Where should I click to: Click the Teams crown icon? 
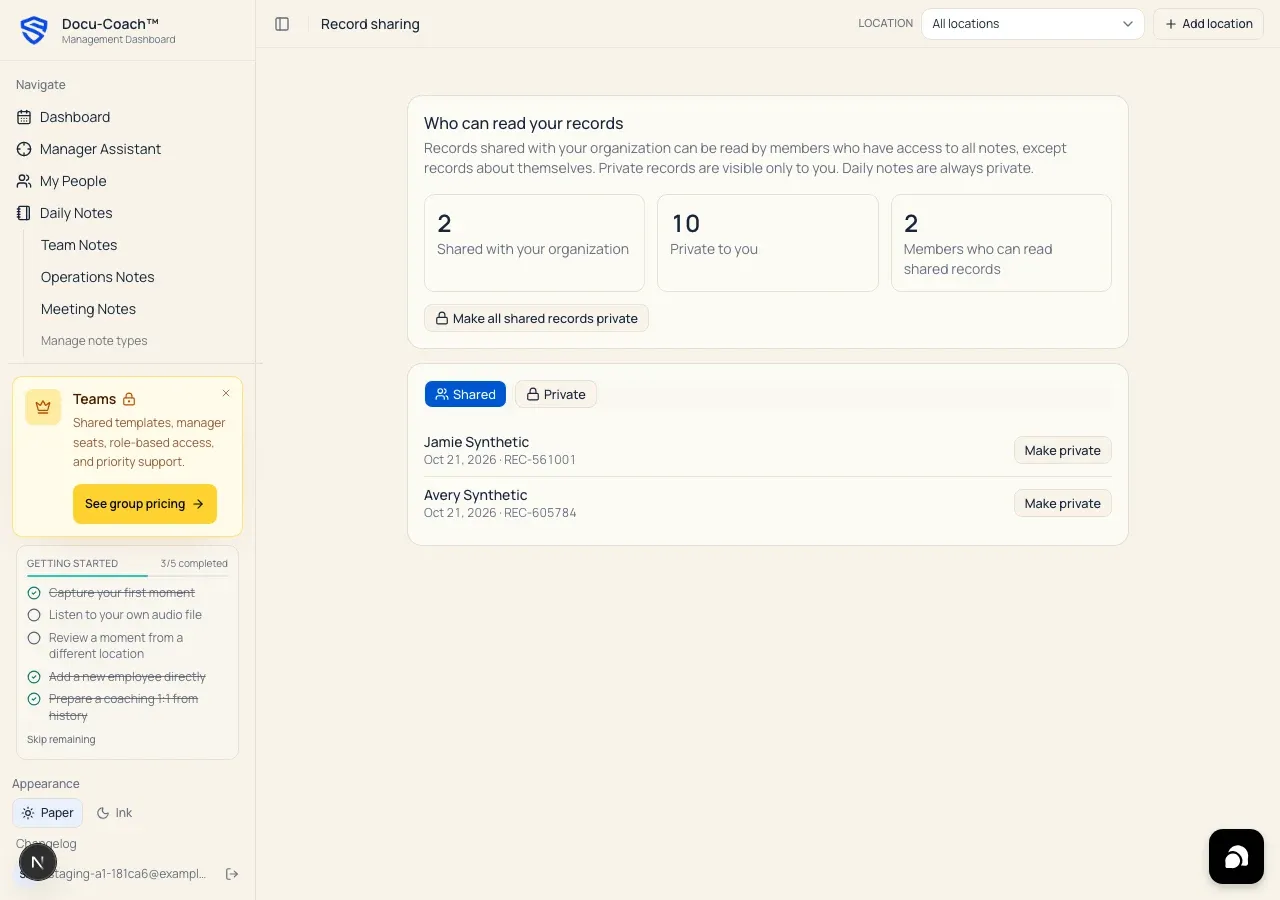43,407
